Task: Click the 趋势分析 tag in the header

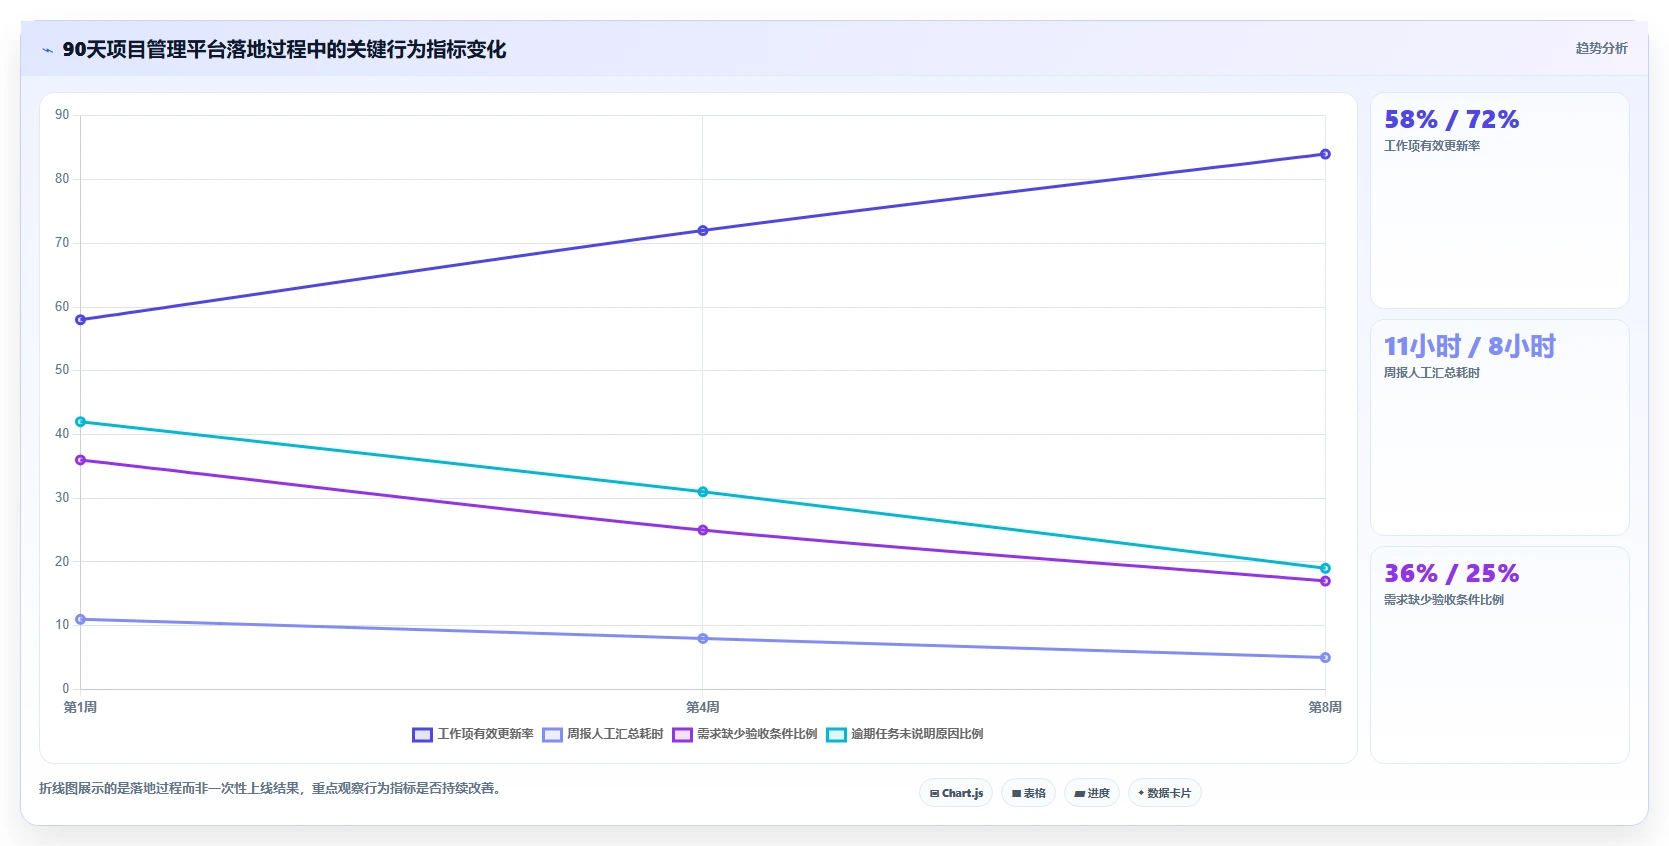Action: coord(1601,48)
